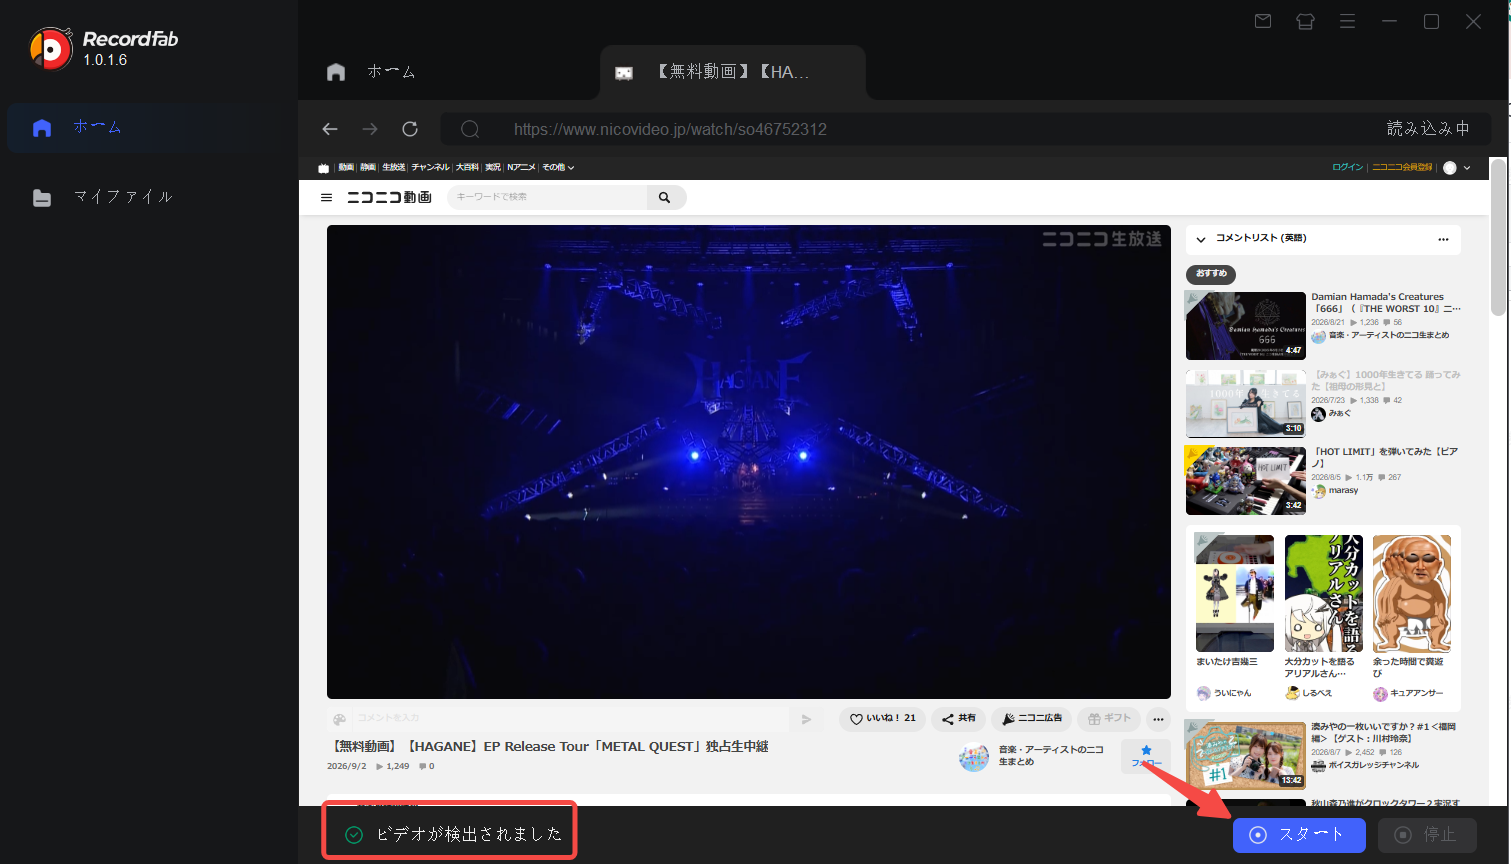This screenshot has height=864, width=1511.
Task: Open コメントリスト three-dot options
Action: [1443, 239]
